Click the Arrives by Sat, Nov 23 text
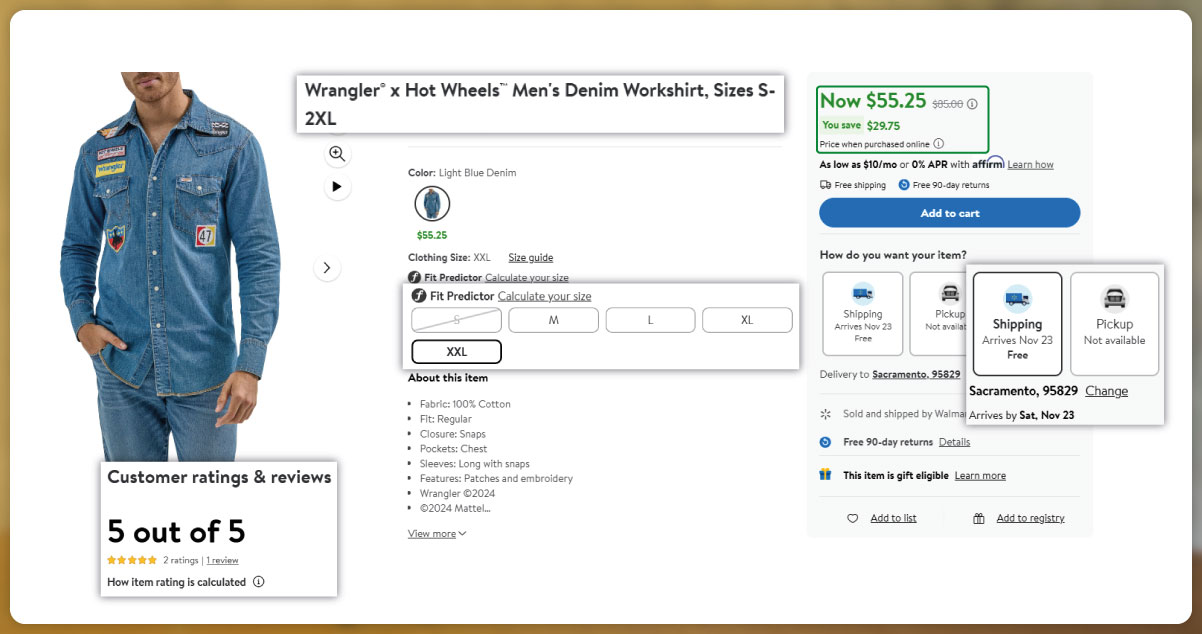 pos(1022,415)
